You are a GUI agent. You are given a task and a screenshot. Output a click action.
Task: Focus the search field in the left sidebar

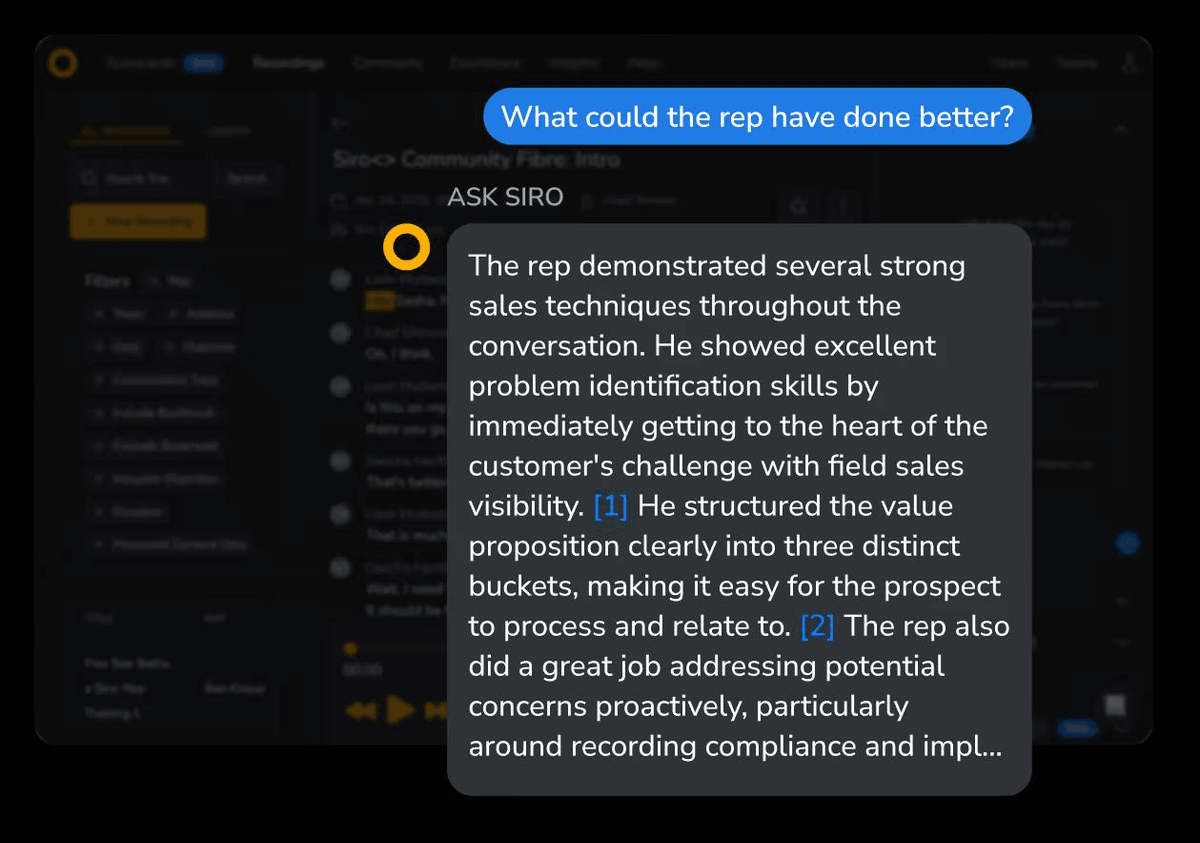139,179
